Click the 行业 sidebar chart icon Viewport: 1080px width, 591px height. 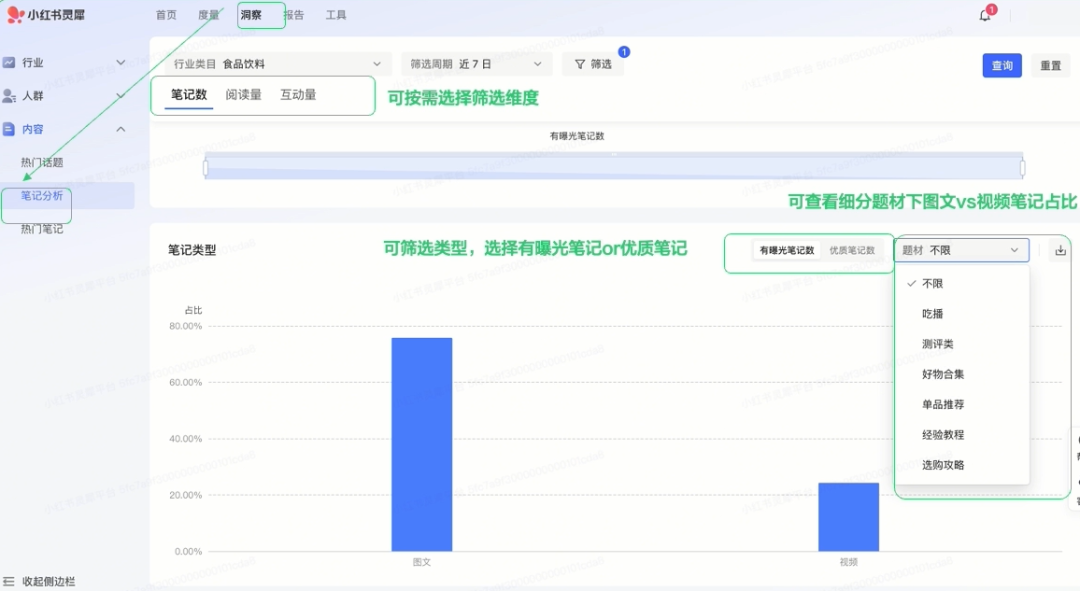9,62
